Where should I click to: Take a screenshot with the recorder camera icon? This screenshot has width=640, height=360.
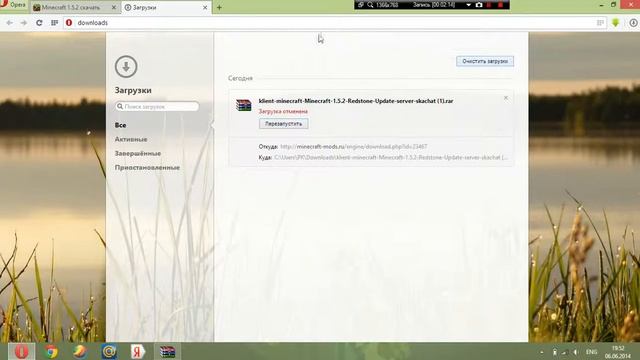coord(479,5)
